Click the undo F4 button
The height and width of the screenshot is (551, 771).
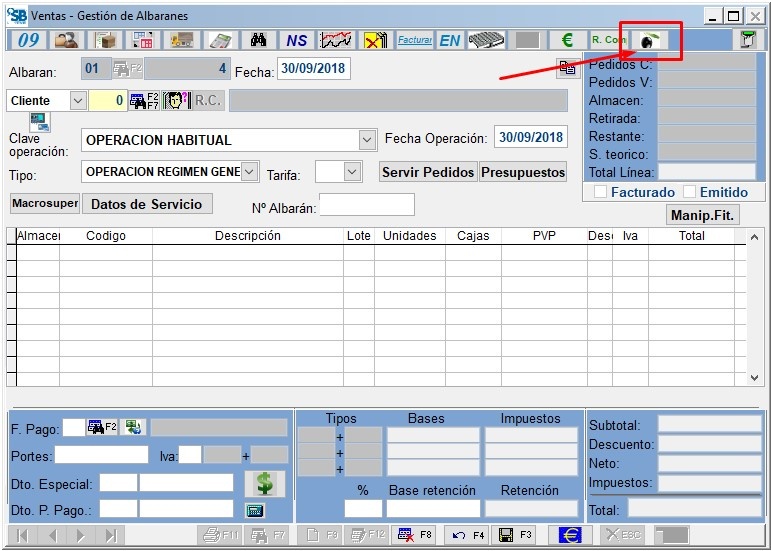pyautogui.click(x=465, y=535)
